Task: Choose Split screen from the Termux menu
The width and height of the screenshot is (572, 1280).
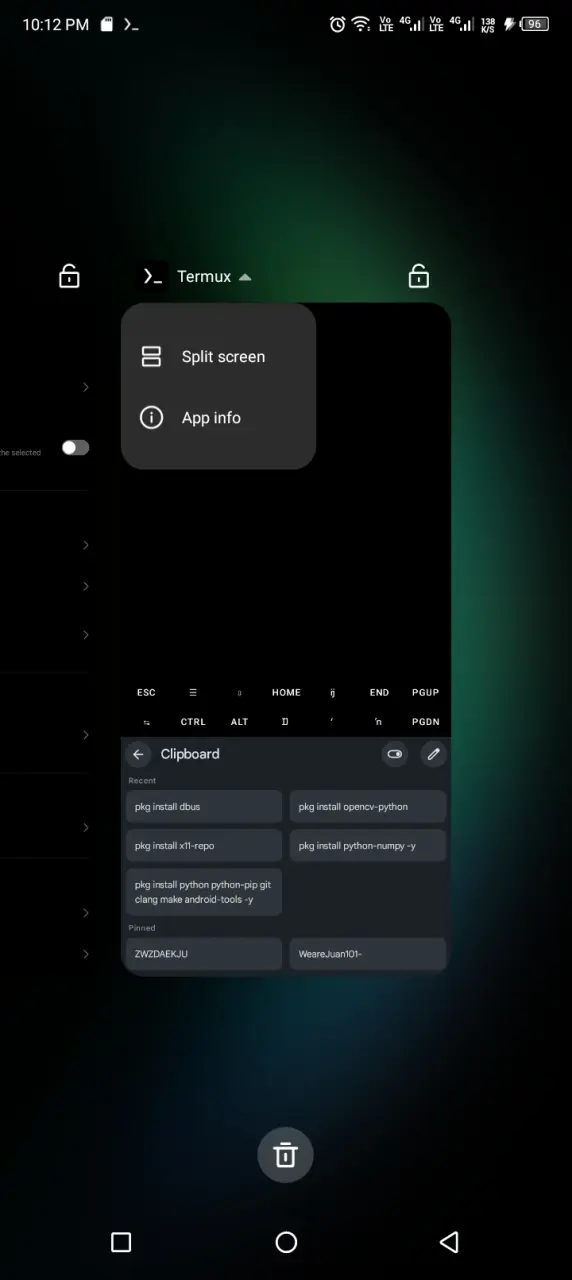Action: point(218,357)
